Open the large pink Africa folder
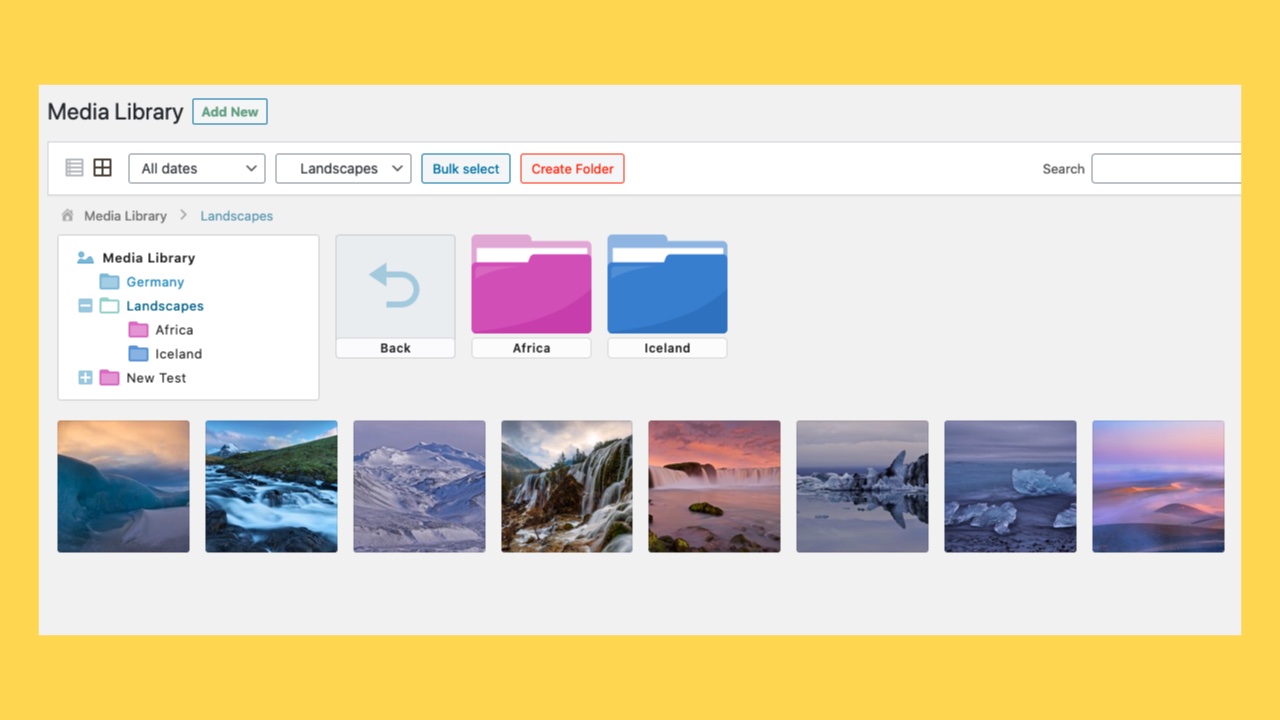 531,284
